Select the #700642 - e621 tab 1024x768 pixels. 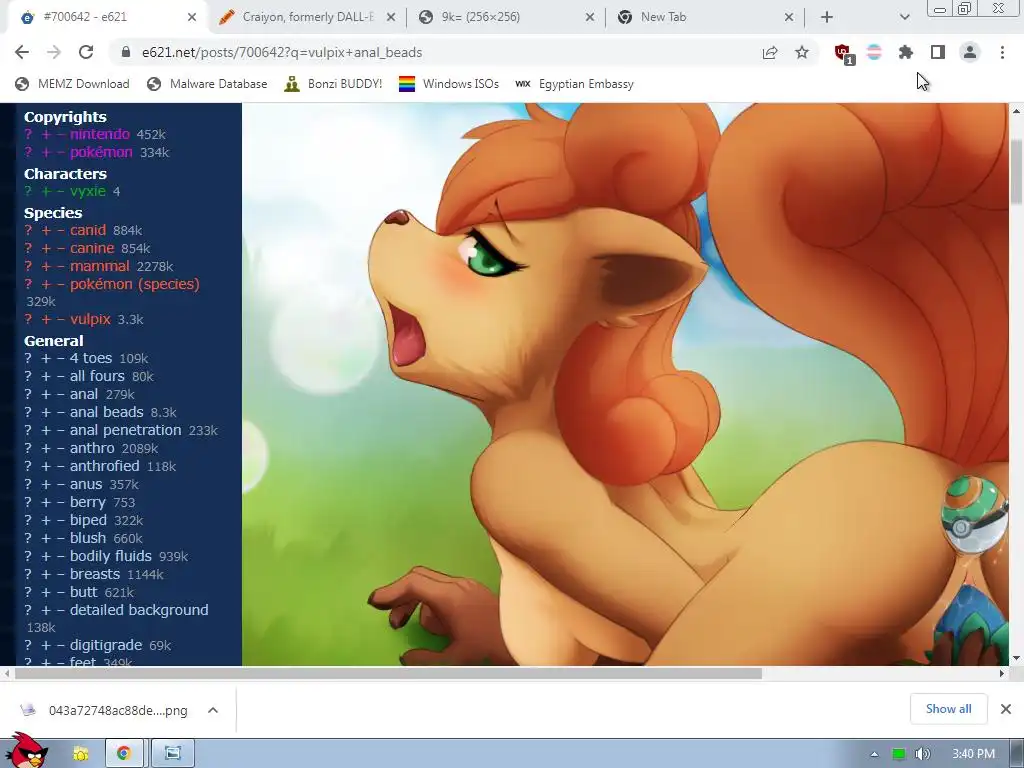point(108,17)
